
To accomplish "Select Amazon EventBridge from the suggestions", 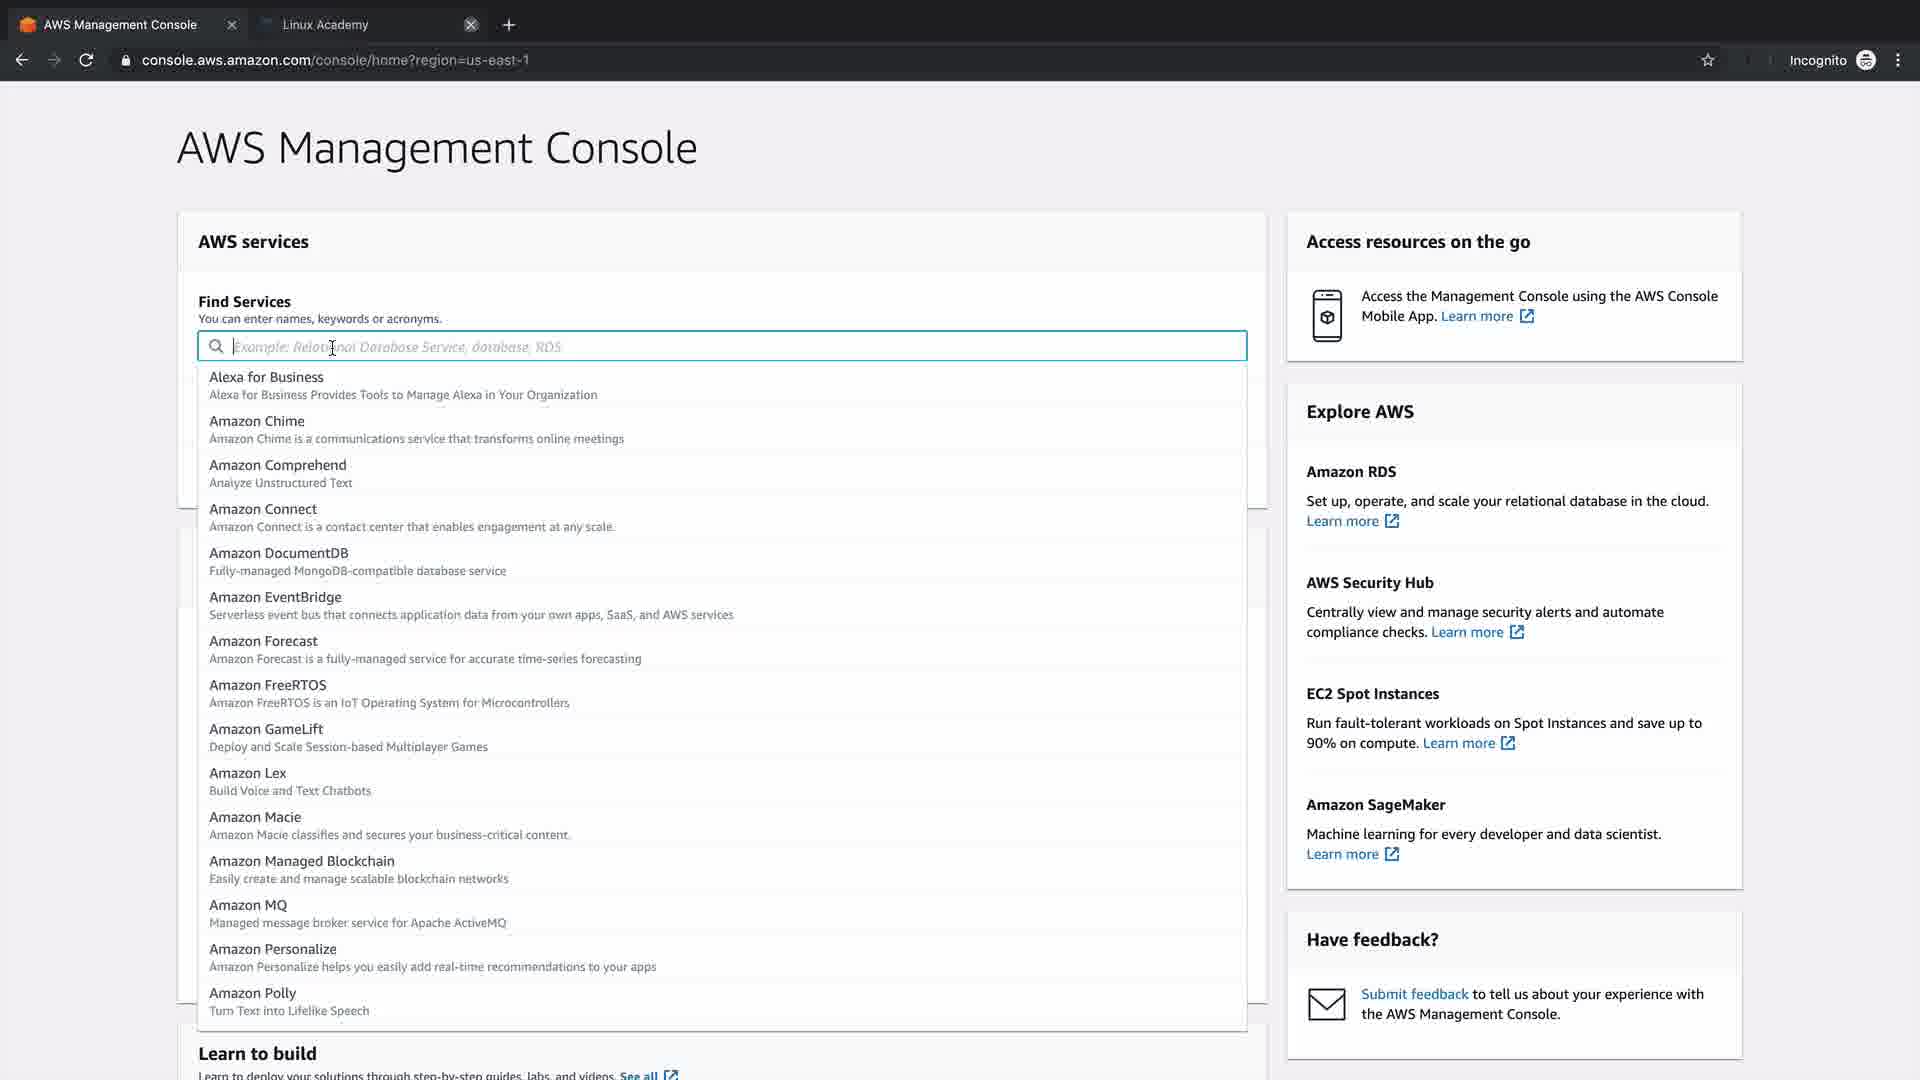I will 275,597.
